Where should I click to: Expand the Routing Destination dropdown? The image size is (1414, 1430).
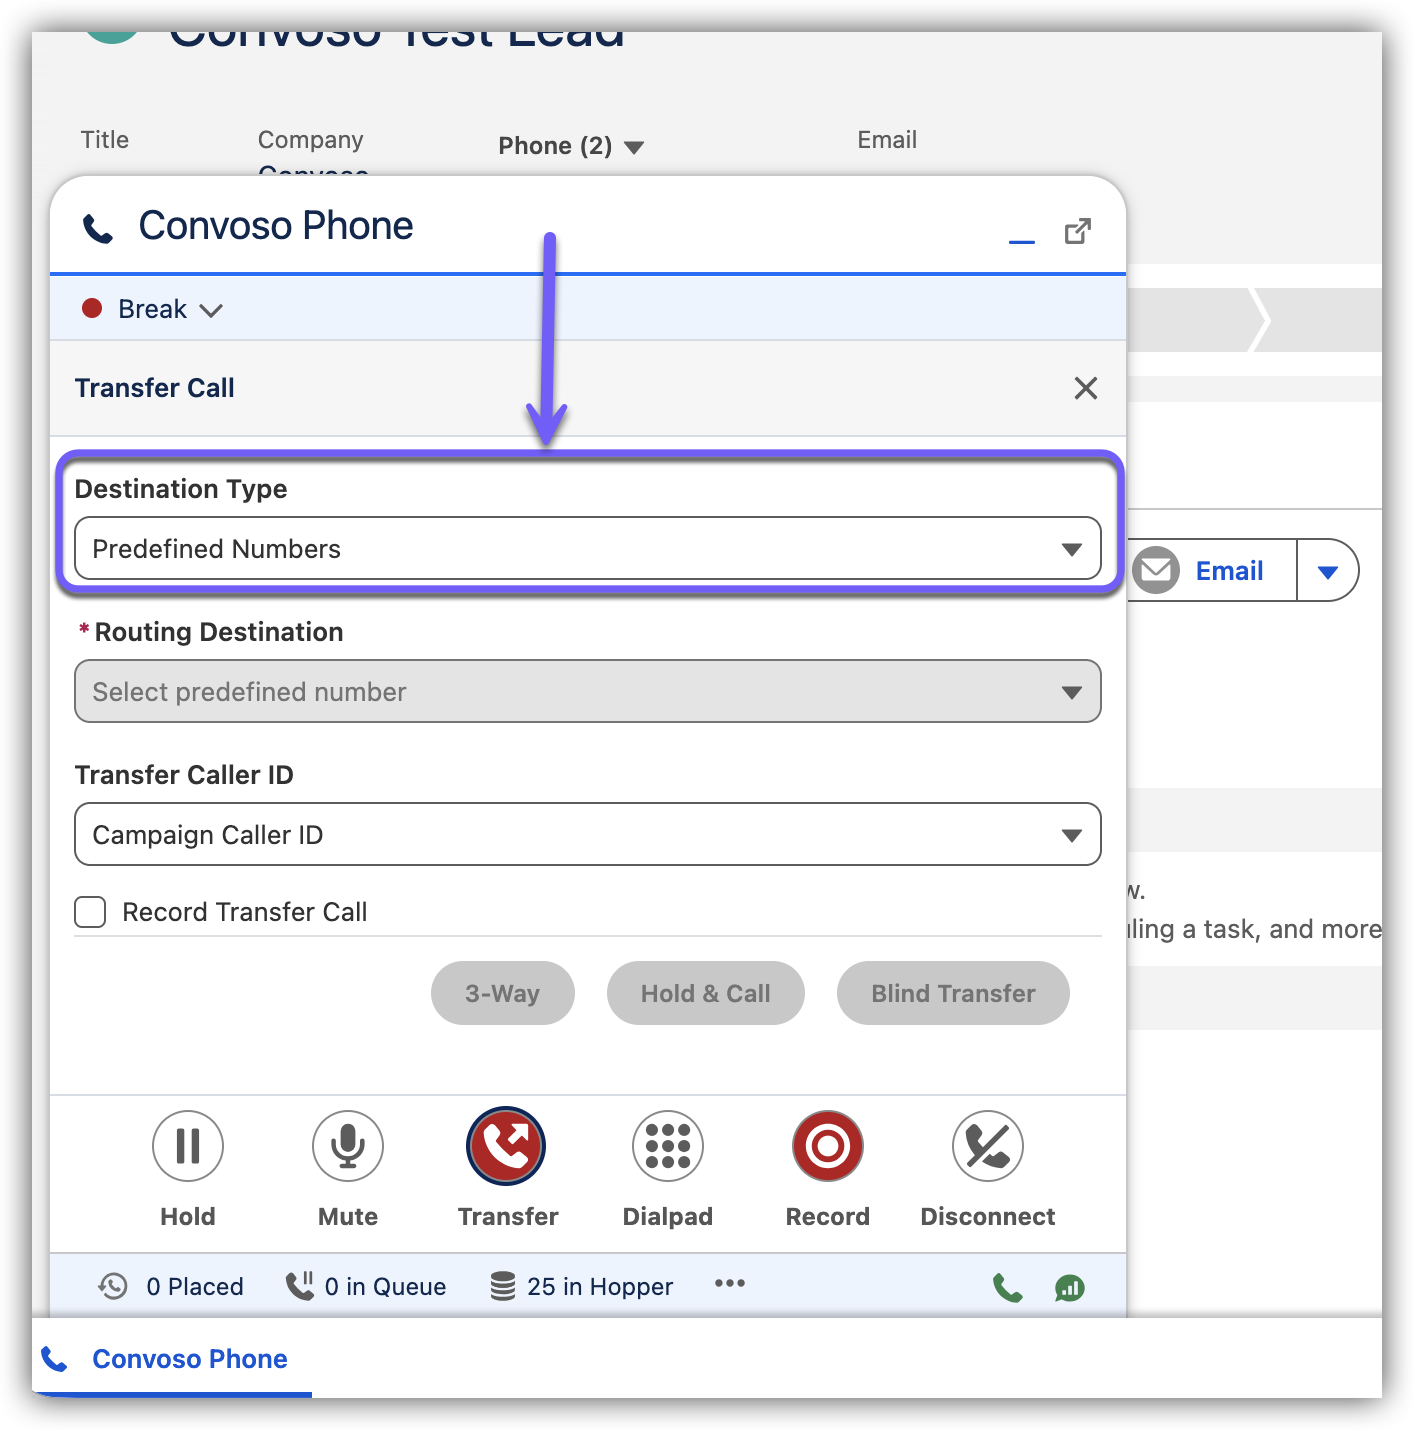[587, 691]
